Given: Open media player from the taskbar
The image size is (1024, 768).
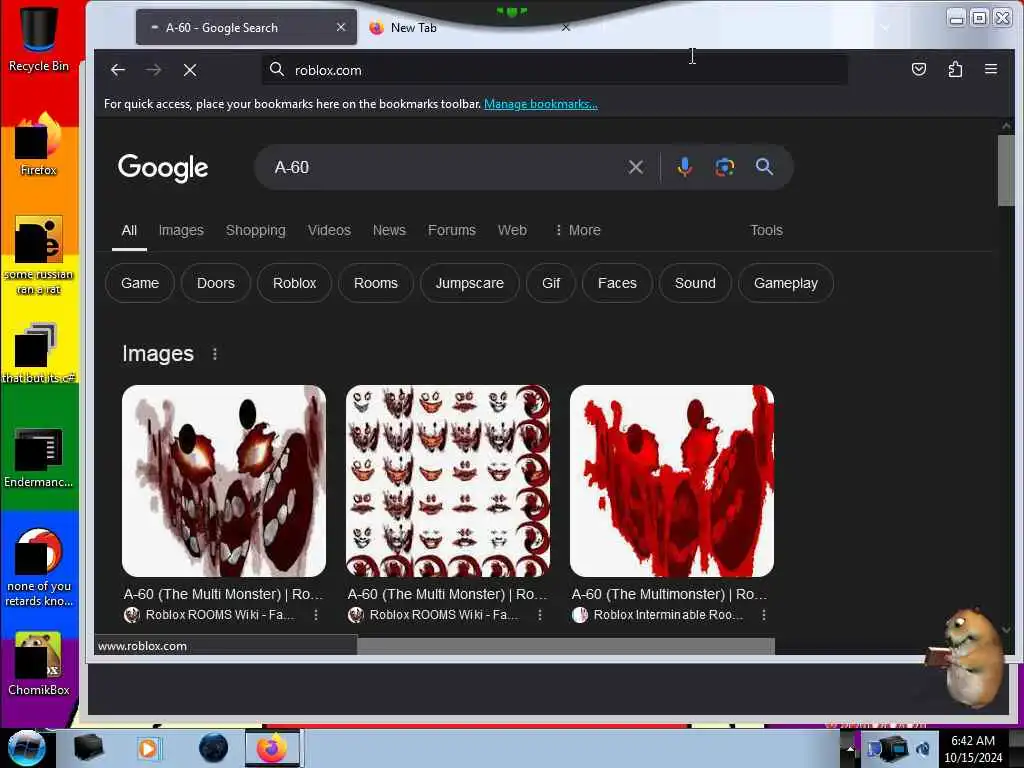Looking at the screenshot, I should click(x=148, y=748).
